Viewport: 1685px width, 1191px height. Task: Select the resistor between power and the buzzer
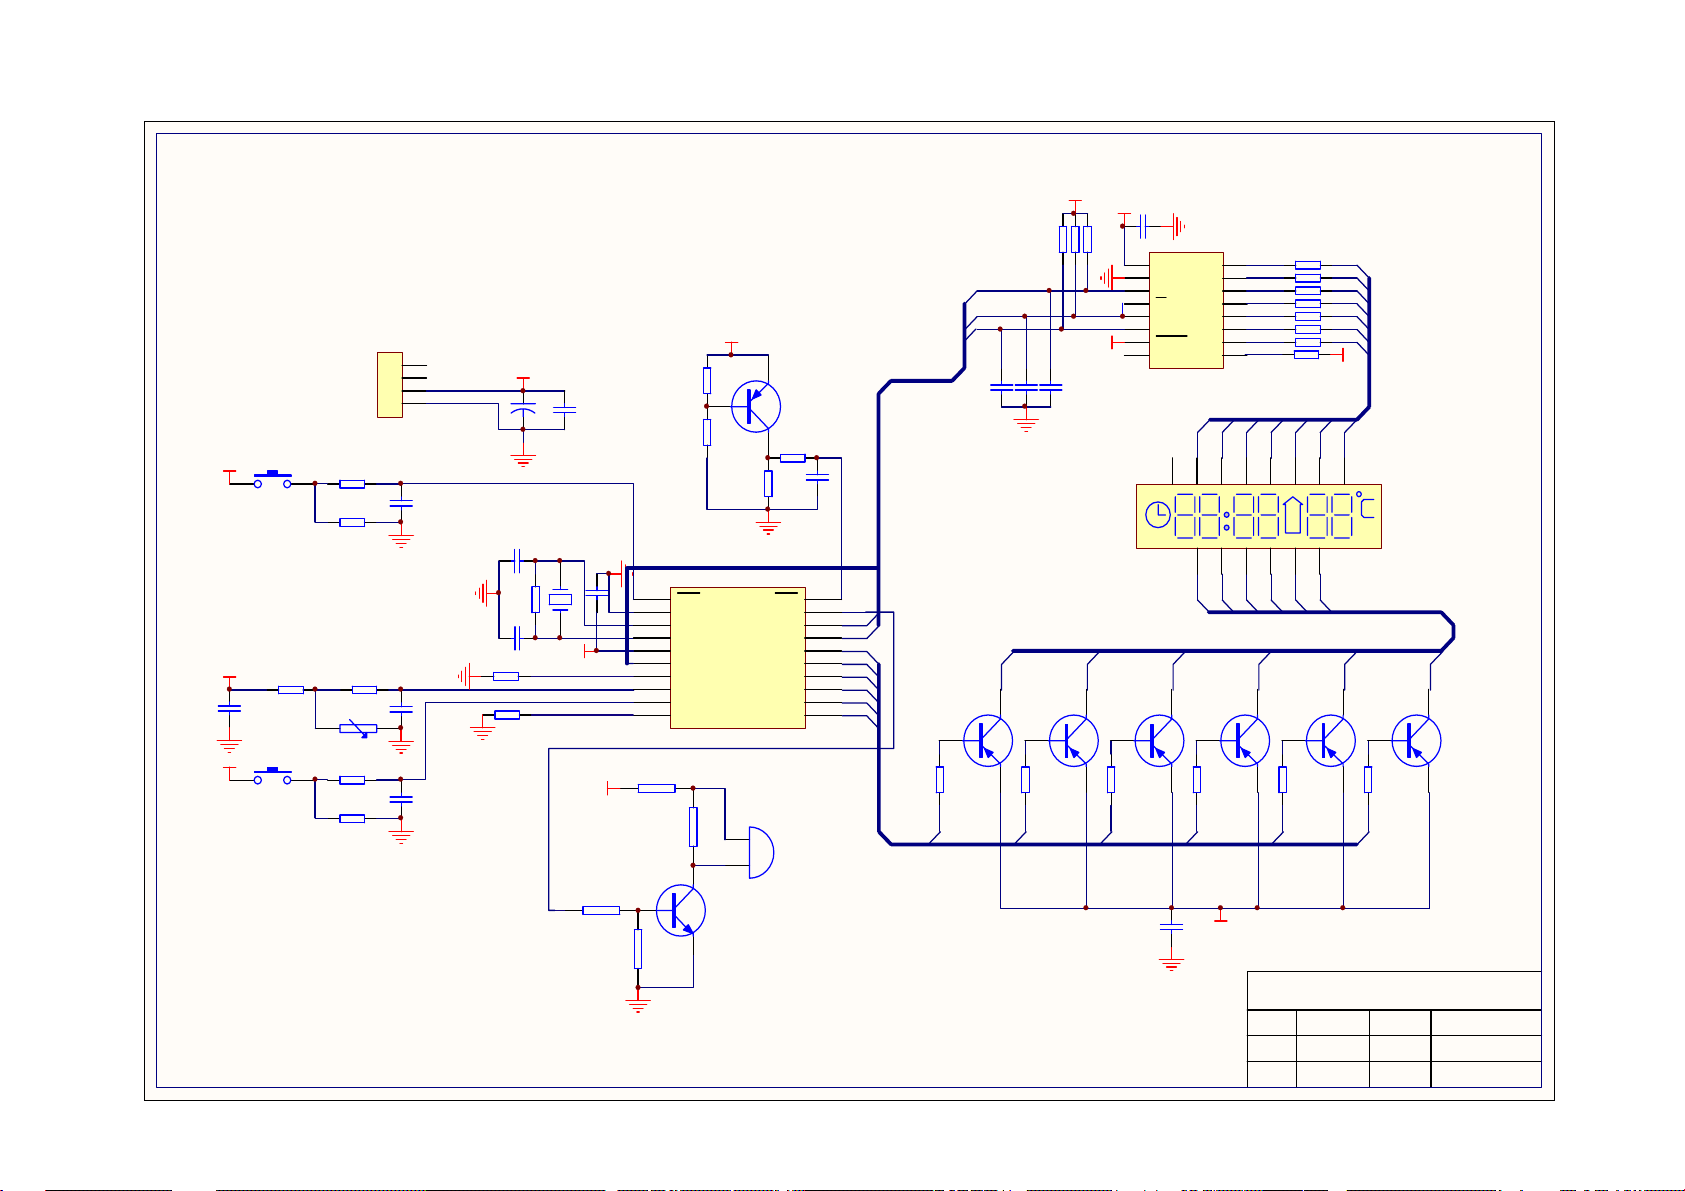(656, 788)
